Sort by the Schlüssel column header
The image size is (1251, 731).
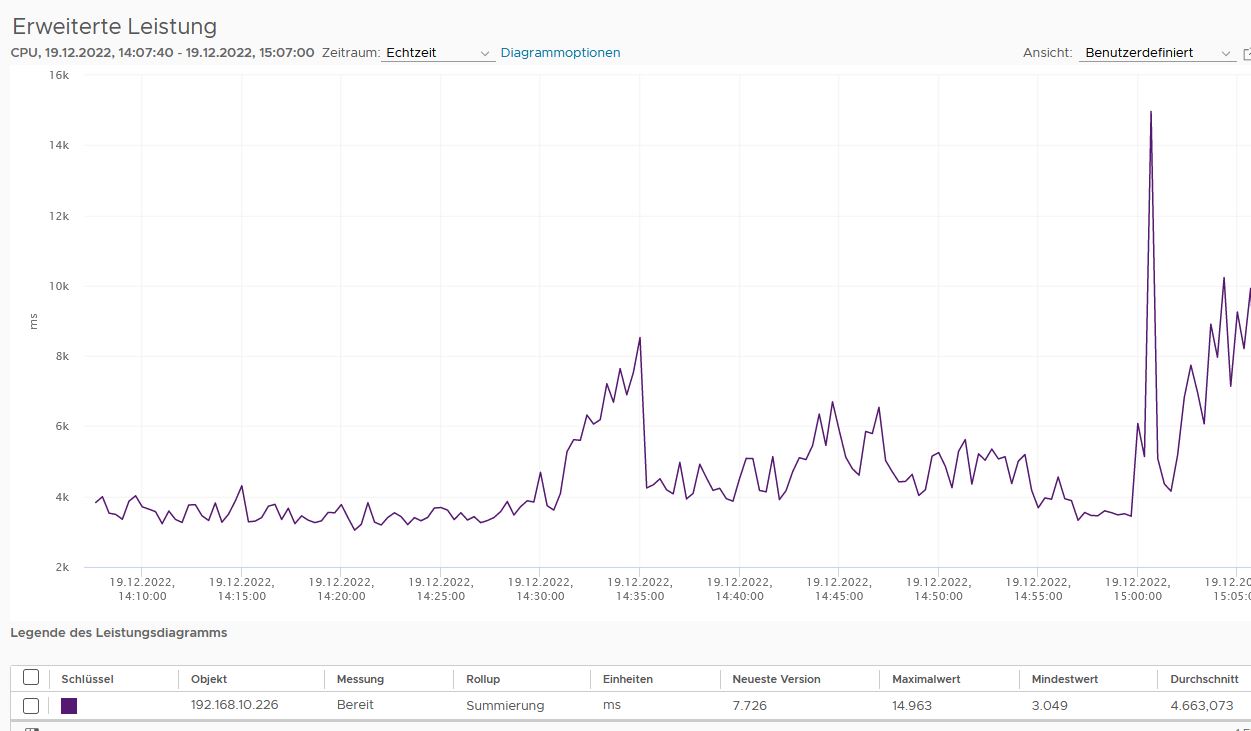tap(88, 679)
